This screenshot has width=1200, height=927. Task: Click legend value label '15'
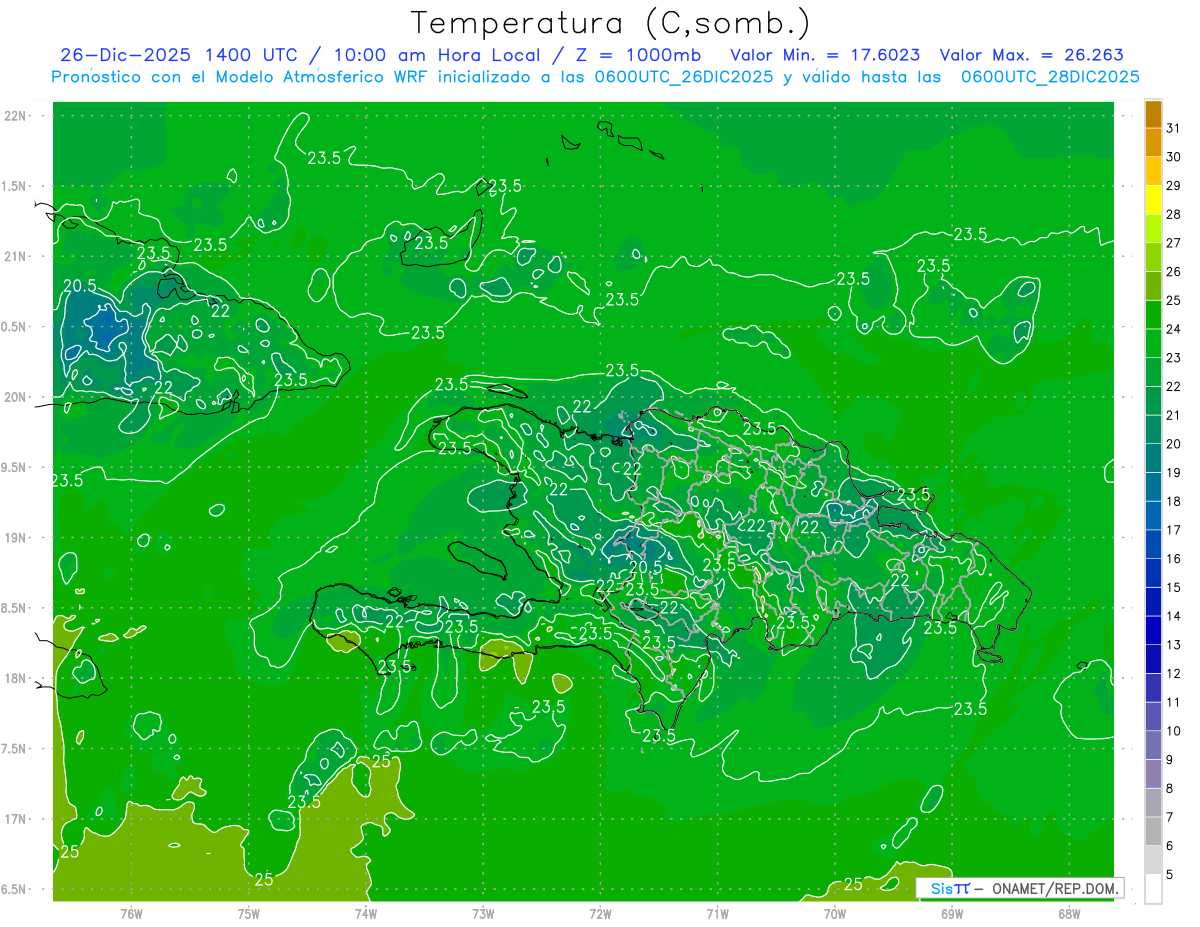pos(1174,588)
